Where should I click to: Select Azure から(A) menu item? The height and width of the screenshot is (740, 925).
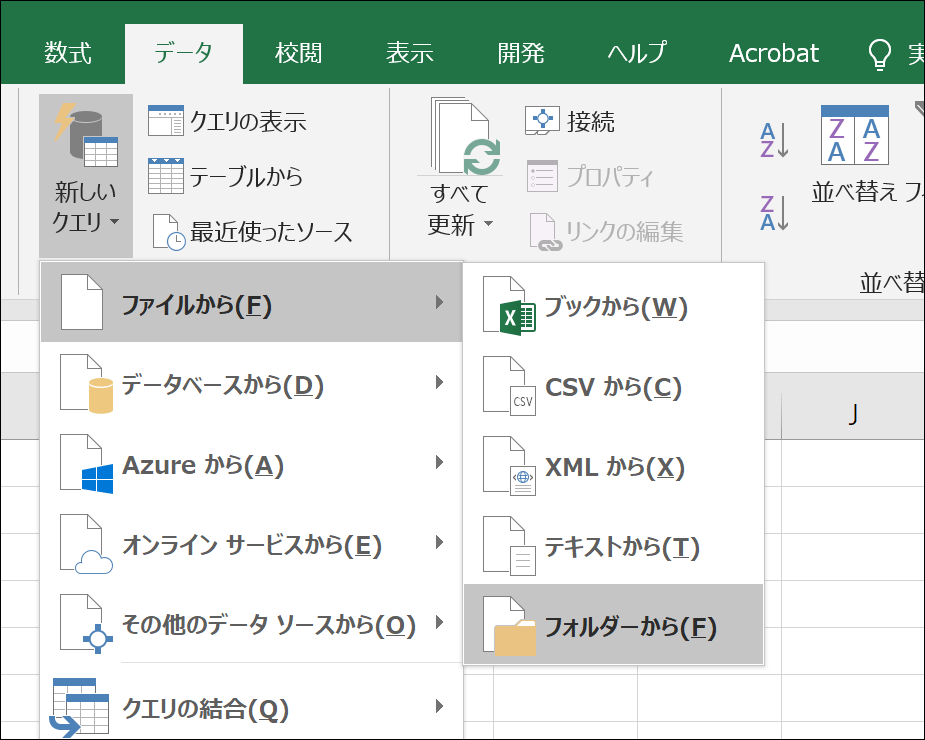252,463
